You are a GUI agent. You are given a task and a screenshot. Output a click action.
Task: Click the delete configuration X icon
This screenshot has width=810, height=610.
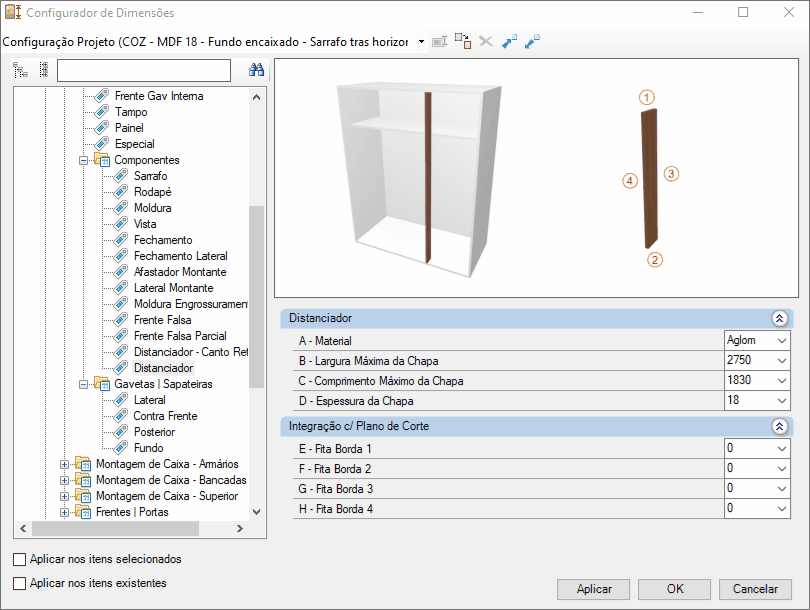(x=486, y=41)
